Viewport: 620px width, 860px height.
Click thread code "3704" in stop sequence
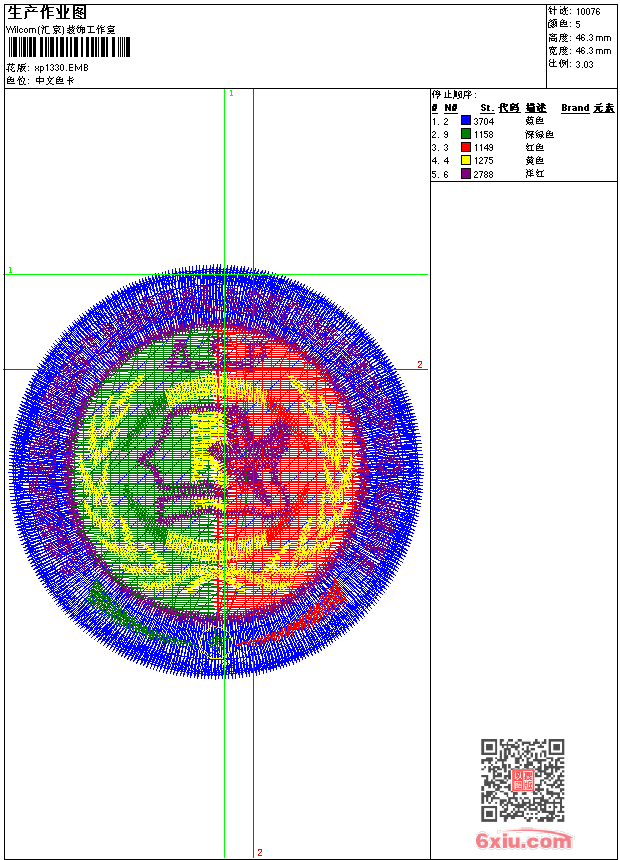pos(483,121)
